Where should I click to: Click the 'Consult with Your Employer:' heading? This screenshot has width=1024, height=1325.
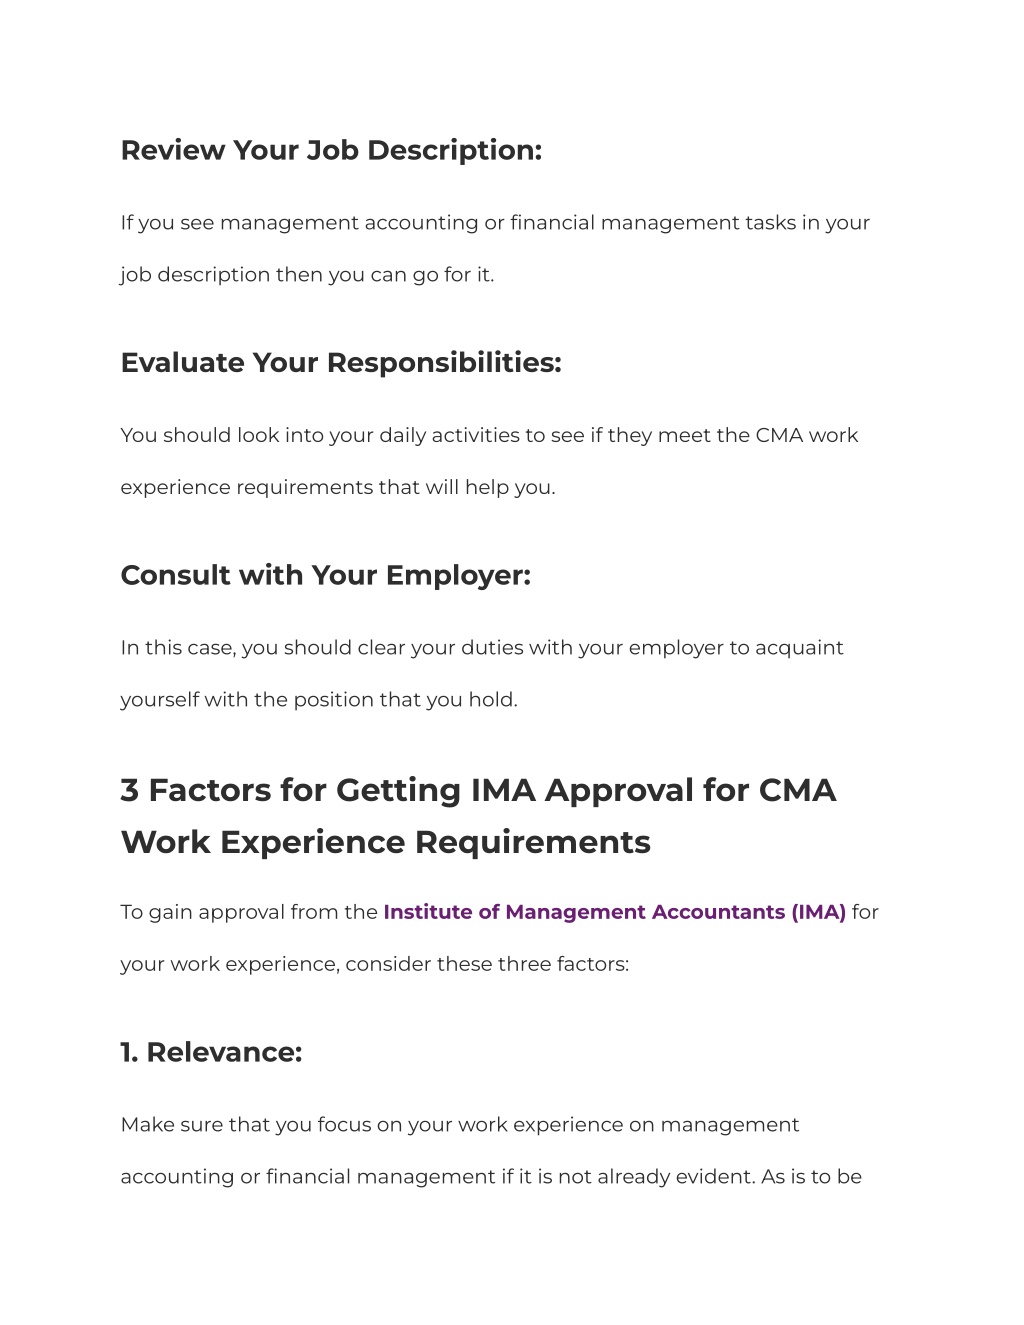click(325, 575)
